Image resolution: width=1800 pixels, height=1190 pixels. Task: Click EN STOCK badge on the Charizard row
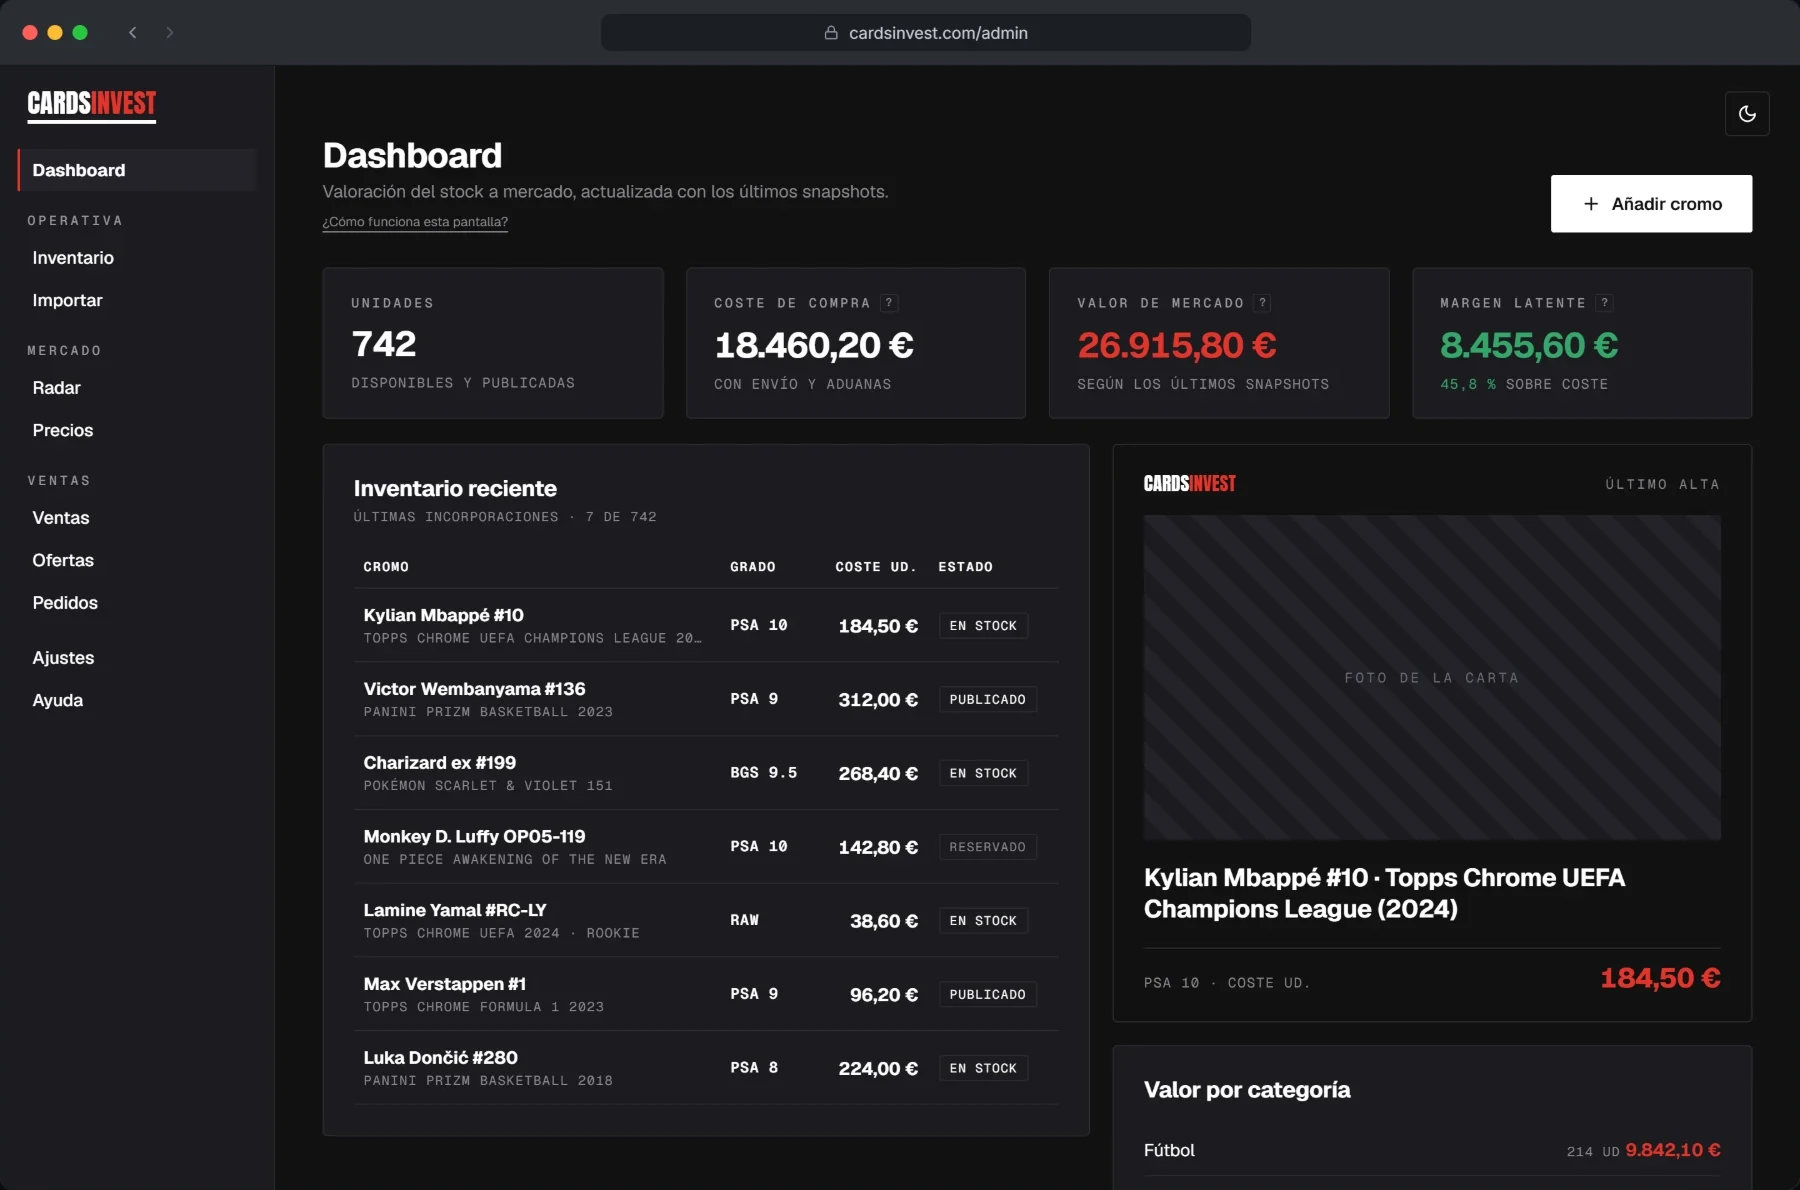coord(983,773)
